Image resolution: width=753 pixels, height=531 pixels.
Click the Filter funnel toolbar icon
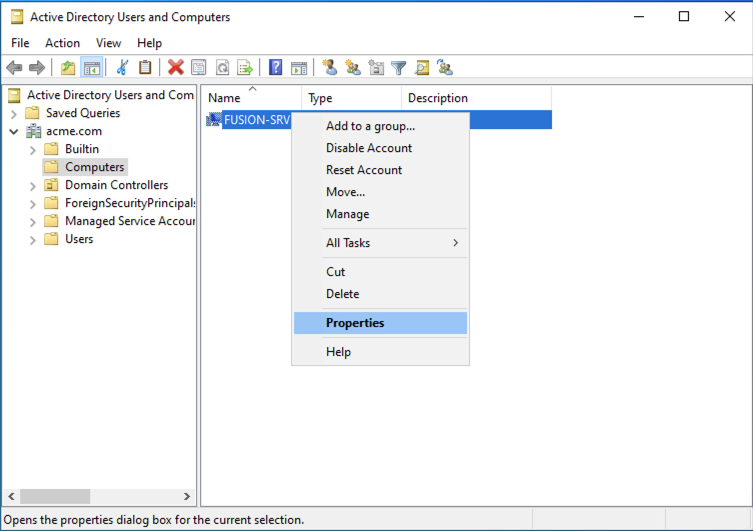coord(399,68)
